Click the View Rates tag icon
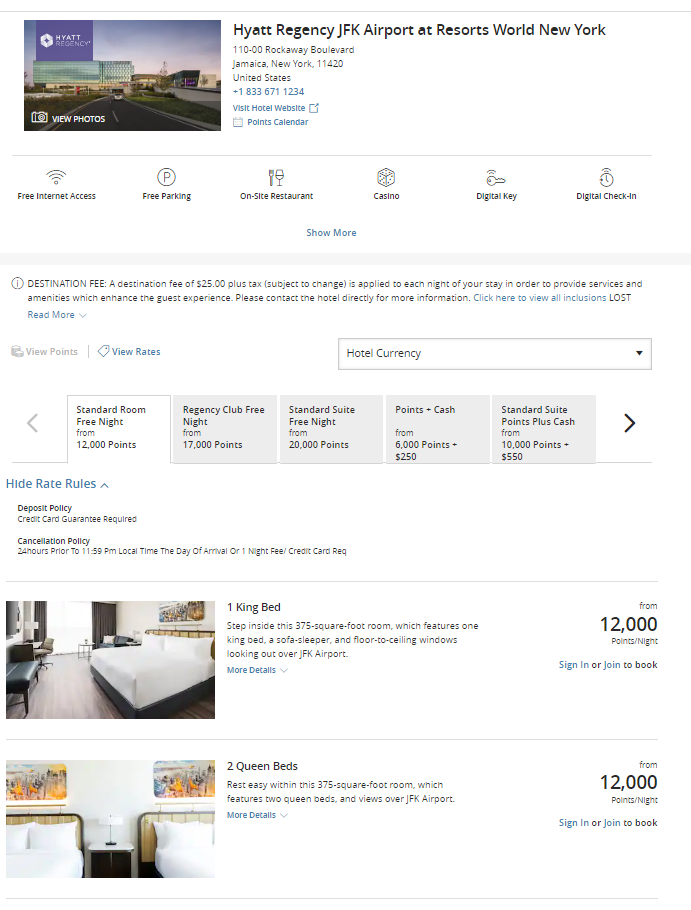691x910 pixels. (x=103, y=351)
